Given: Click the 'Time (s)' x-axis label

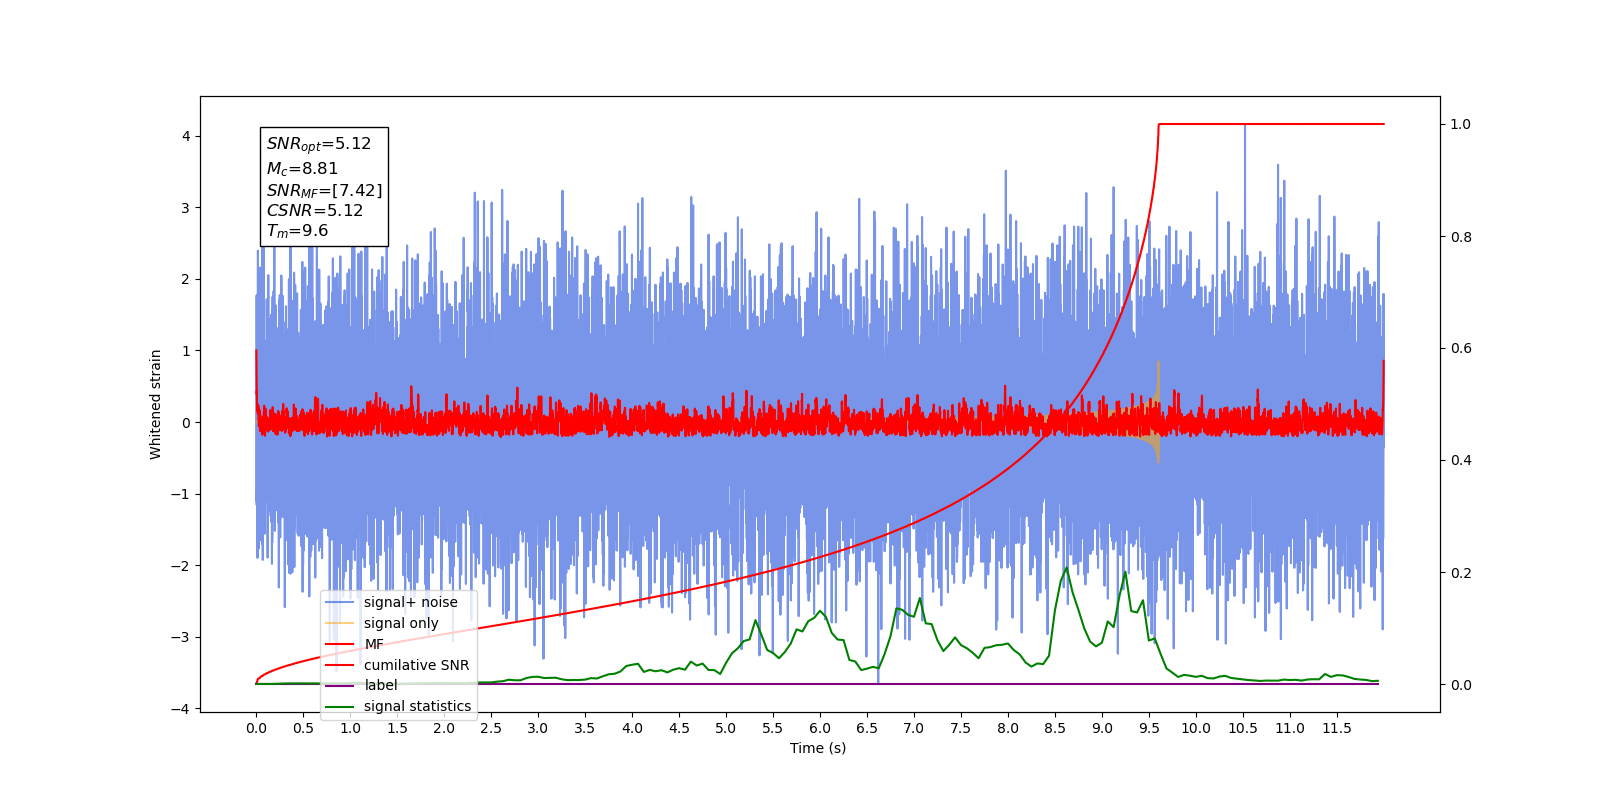Looking at the screenshot, I should [818, 748].
